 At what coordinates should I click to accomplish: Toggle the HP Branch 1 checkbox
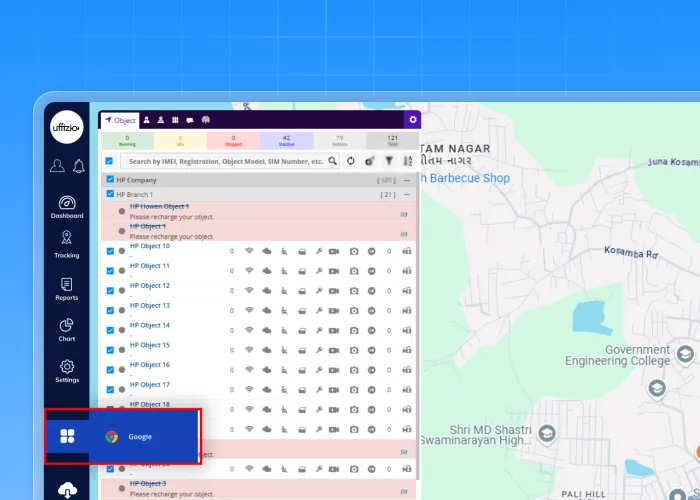(110, 194)
